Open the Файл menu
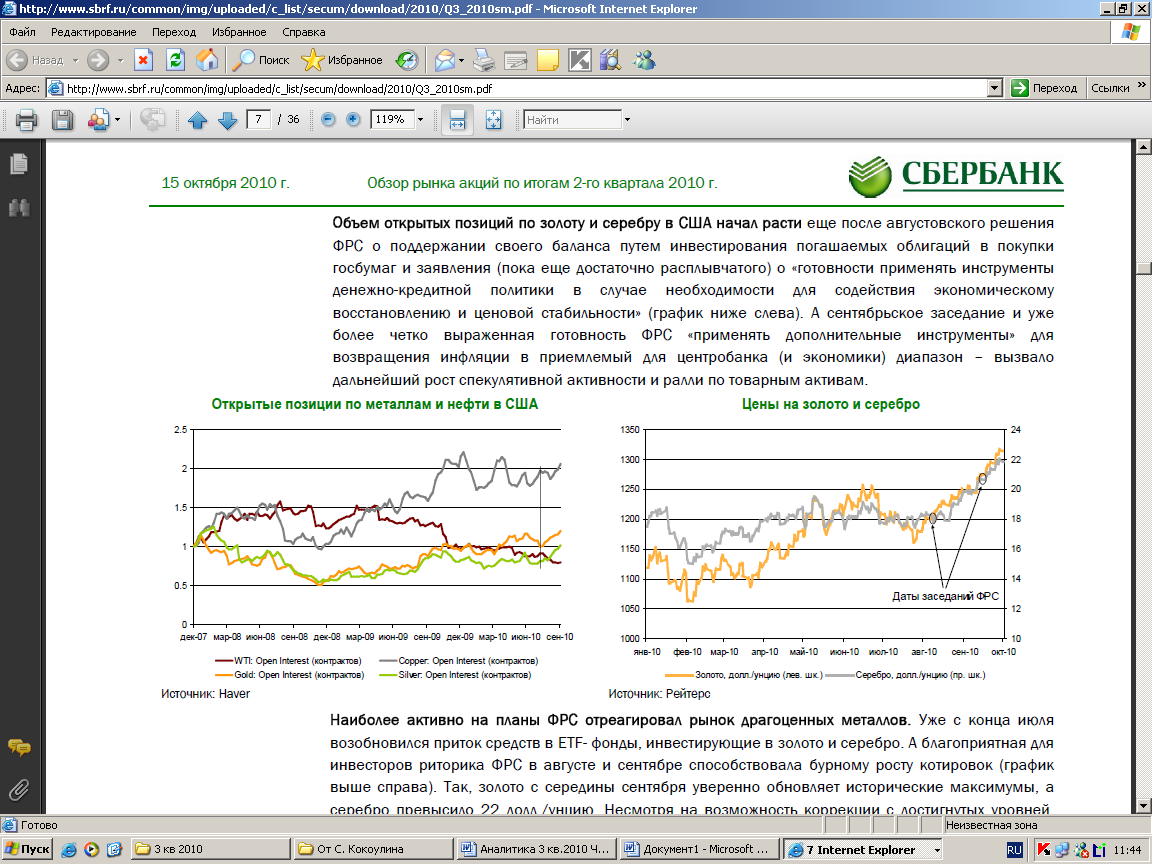 coord(22,32)
